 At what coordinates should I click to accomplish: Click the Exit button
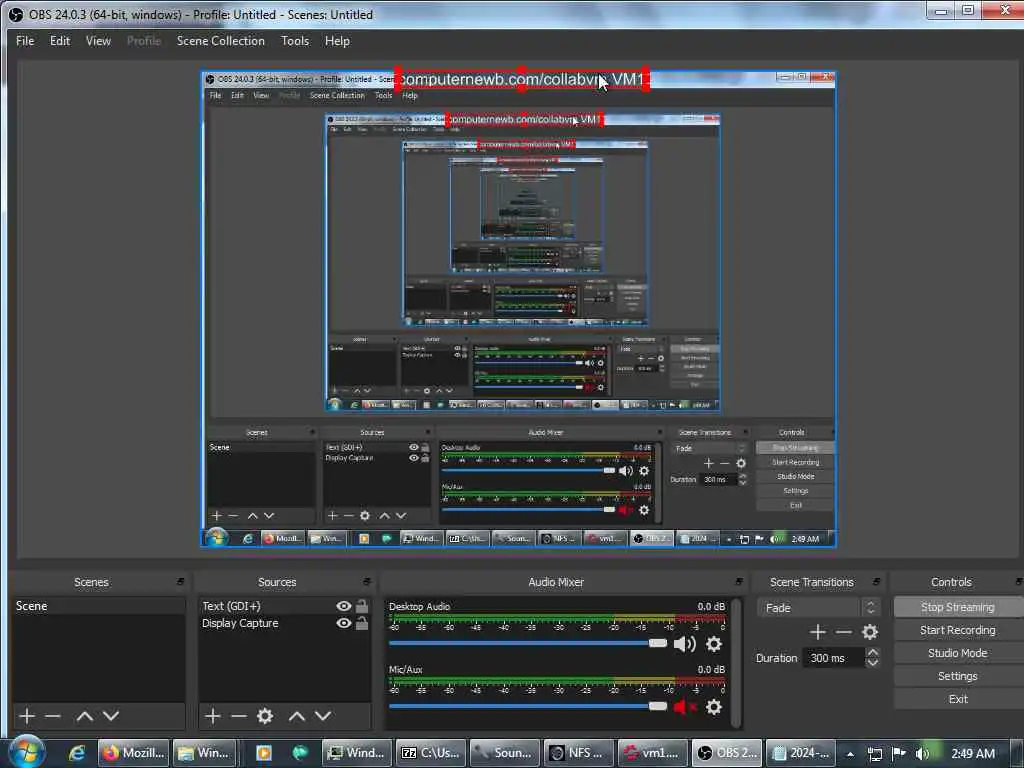click(x=957, y=699)
